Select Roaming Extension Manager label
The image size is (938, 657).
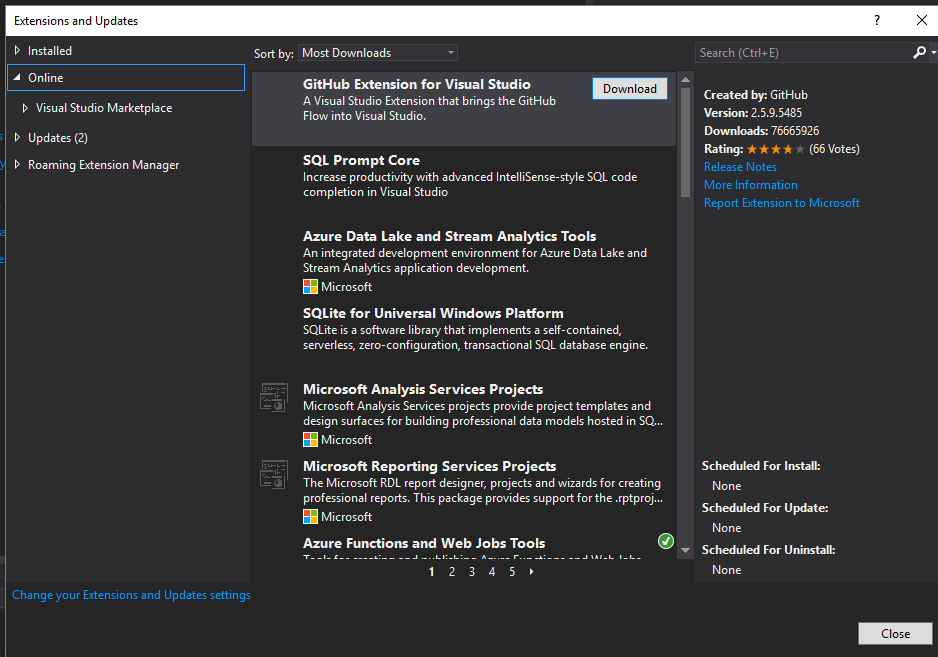pyautogui.click(x=103, y=165)
